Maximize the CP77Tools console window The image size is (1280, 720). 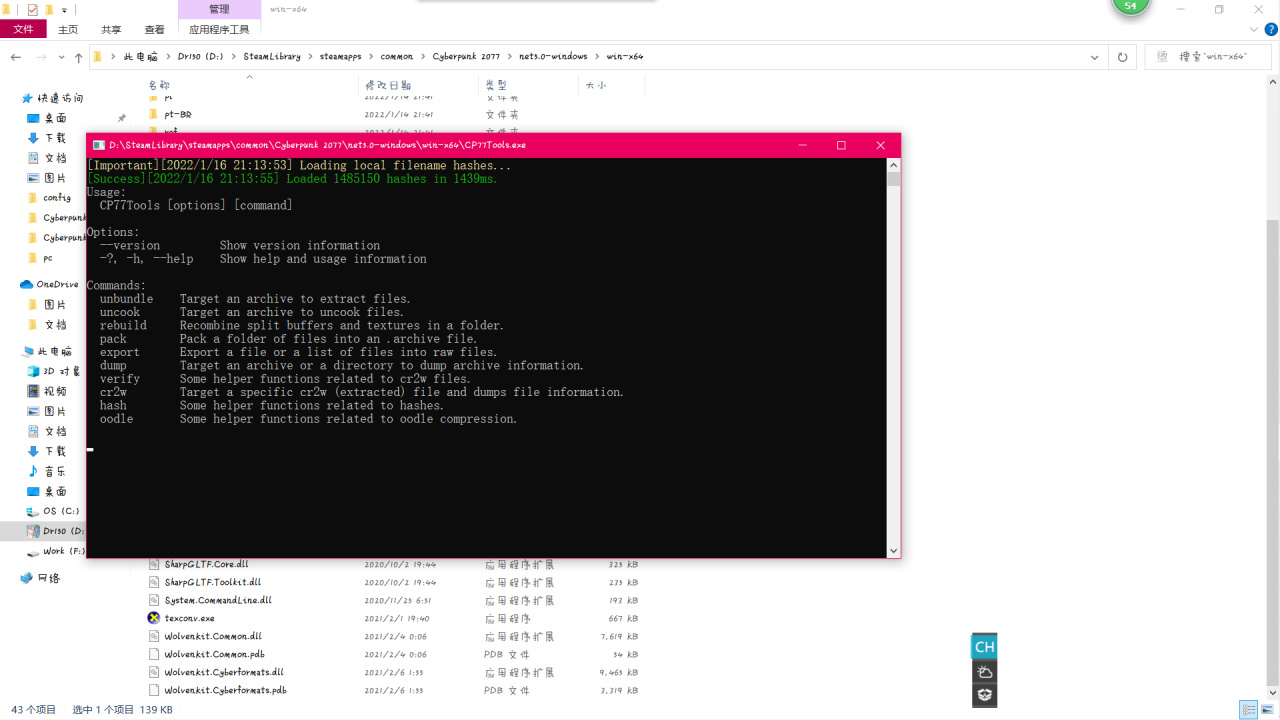pyautogui.click(x=841, y=145)
